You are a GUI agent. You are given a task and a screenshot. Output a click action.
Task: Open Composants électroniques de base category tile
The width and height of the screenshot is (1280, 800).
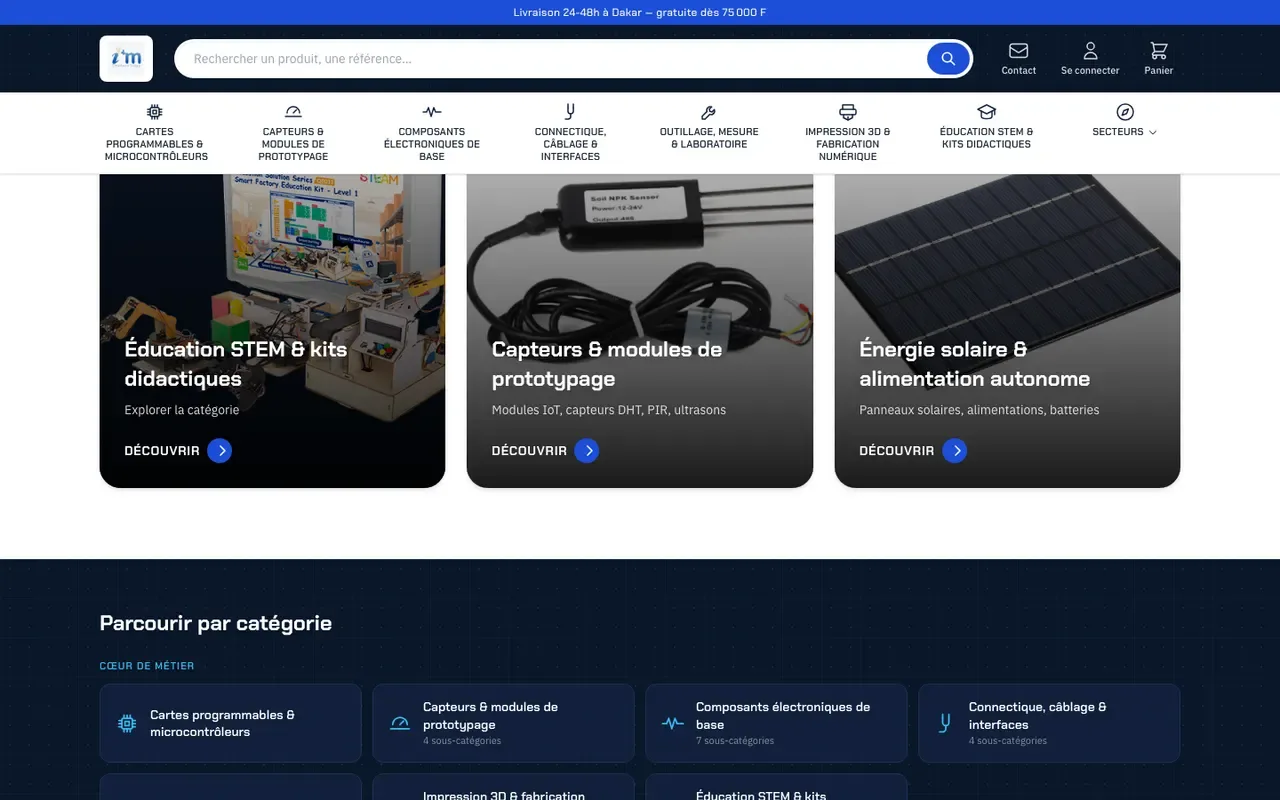coord(776,723)
